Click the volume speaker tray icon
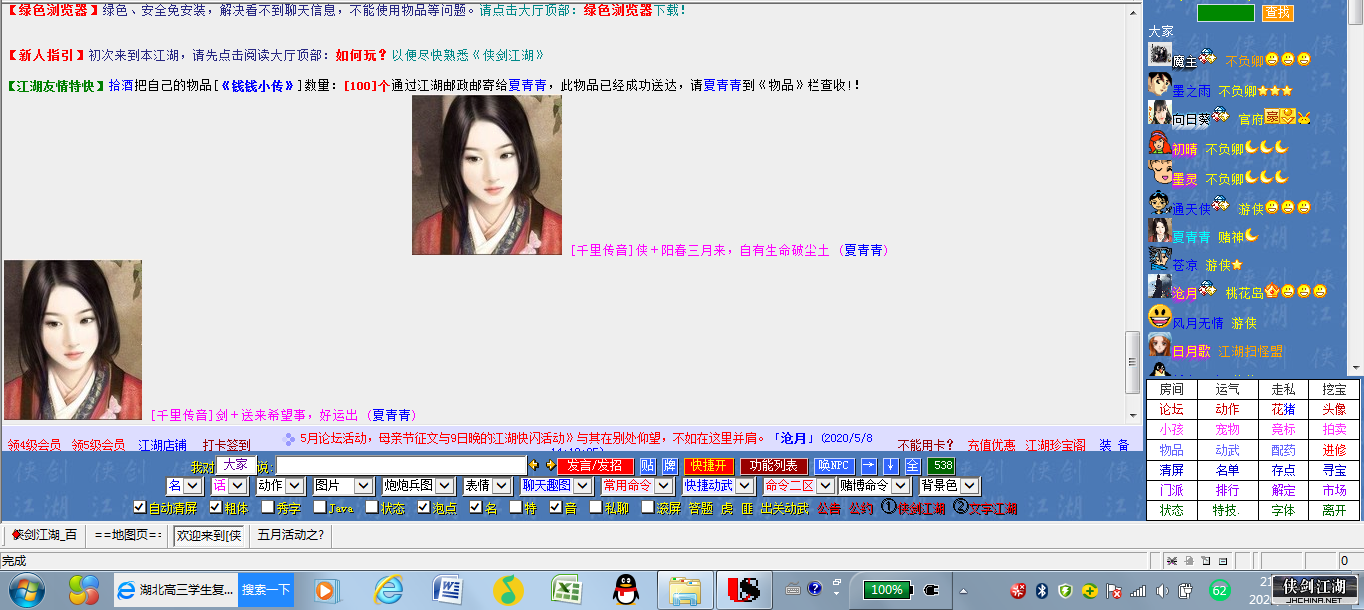This screenshot has width=1364, height=610. [1162, 590]
